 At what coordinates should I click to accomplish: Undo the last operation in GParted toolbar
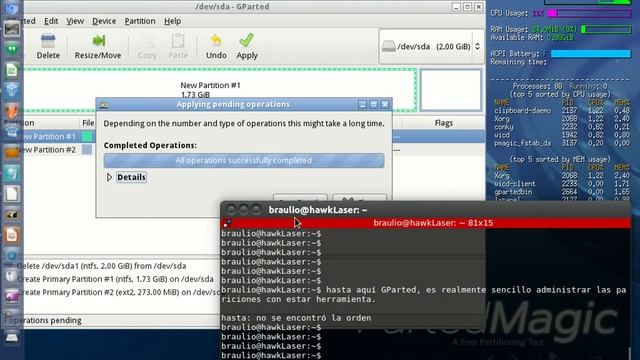point(216,47)
